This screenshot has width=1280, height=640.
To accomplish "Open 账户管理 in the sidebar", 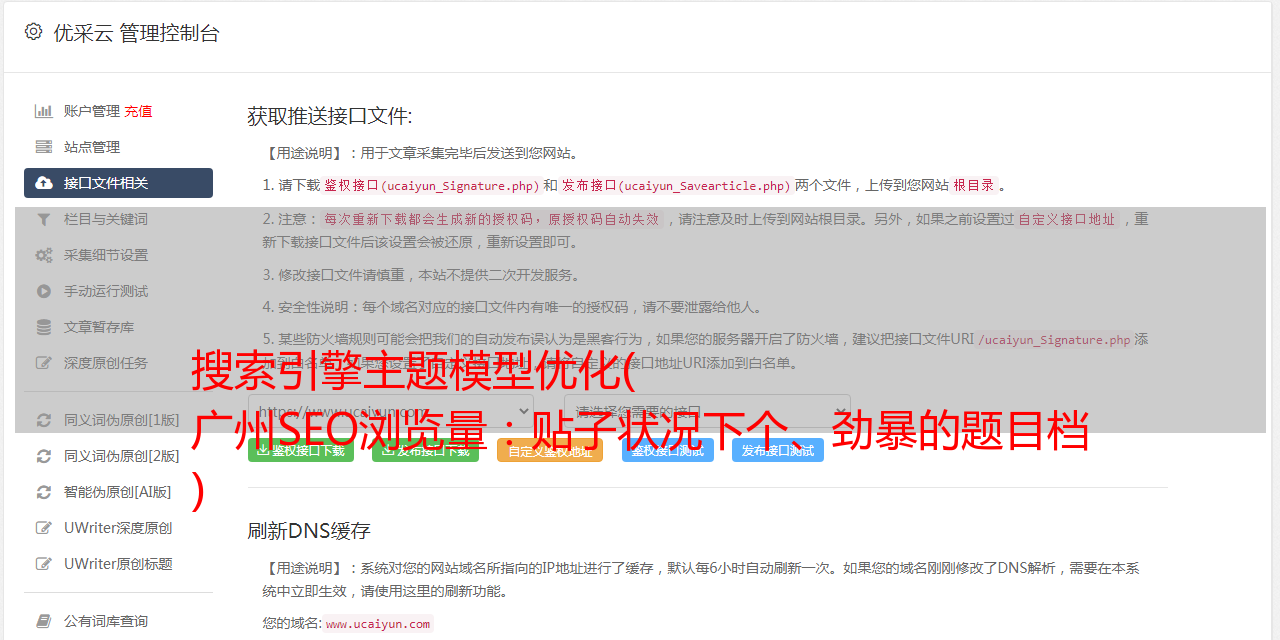I will [92, 111].
